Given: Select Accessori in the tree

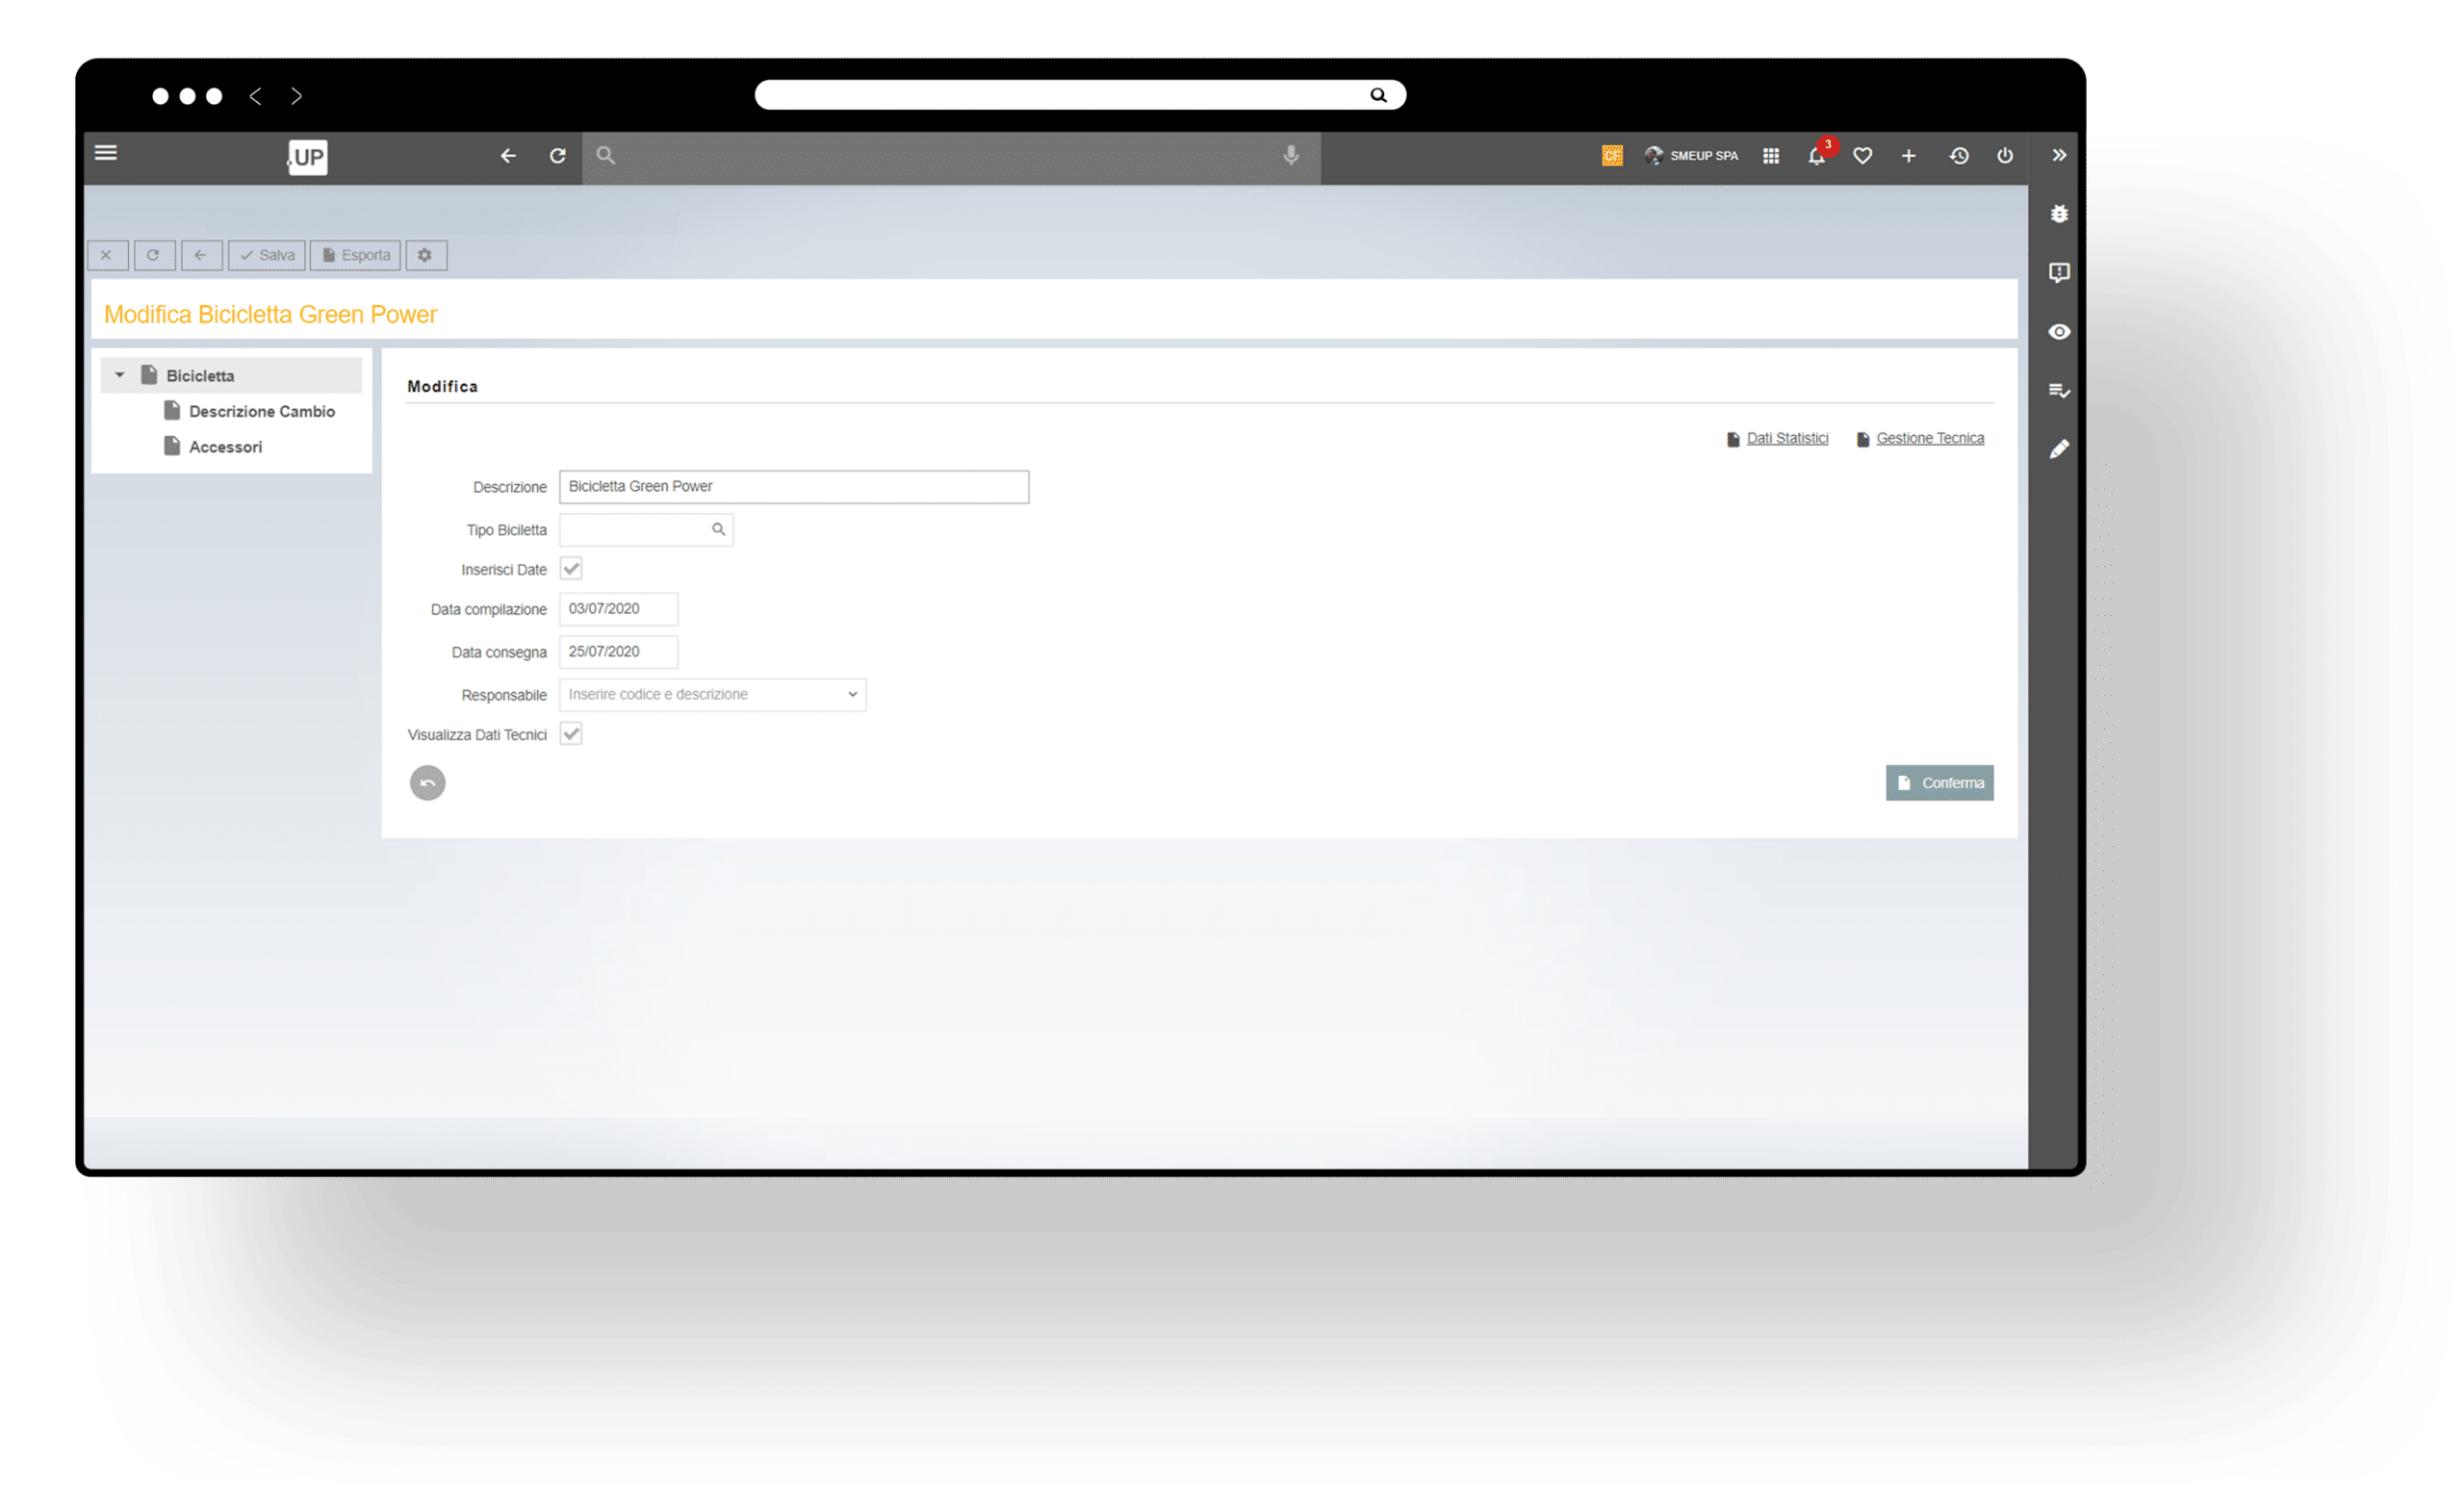Looking at the screenshot, I should (x=225, y=447).
